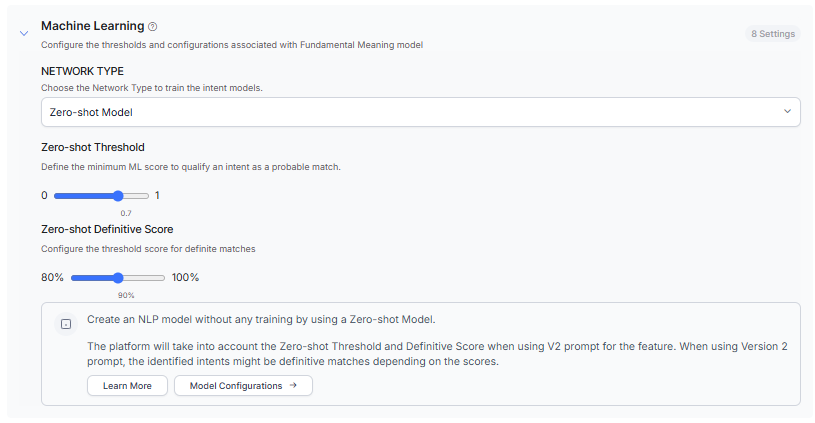Image resolution: width=815 pixels, height=423 pixels.
Task: Click the info icon in the note box
Action: [66, 324]
